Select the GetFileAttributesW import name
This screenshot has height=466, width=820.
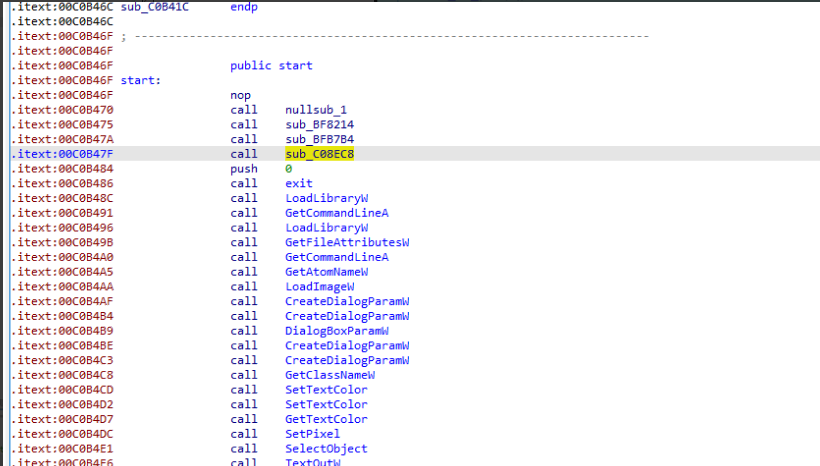349,242
